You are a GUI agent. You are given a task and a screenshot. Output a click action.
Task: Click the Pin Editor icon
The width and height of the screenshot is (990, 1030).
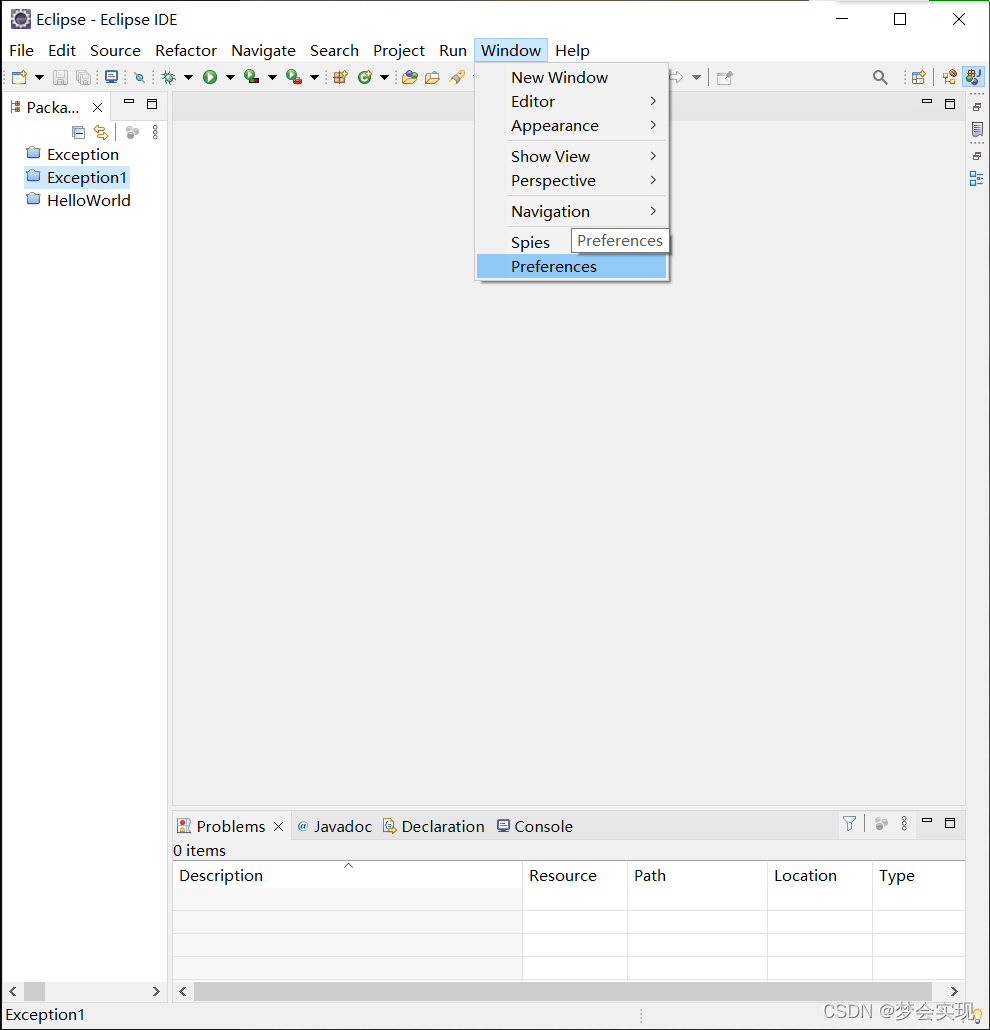click(725, 78)
